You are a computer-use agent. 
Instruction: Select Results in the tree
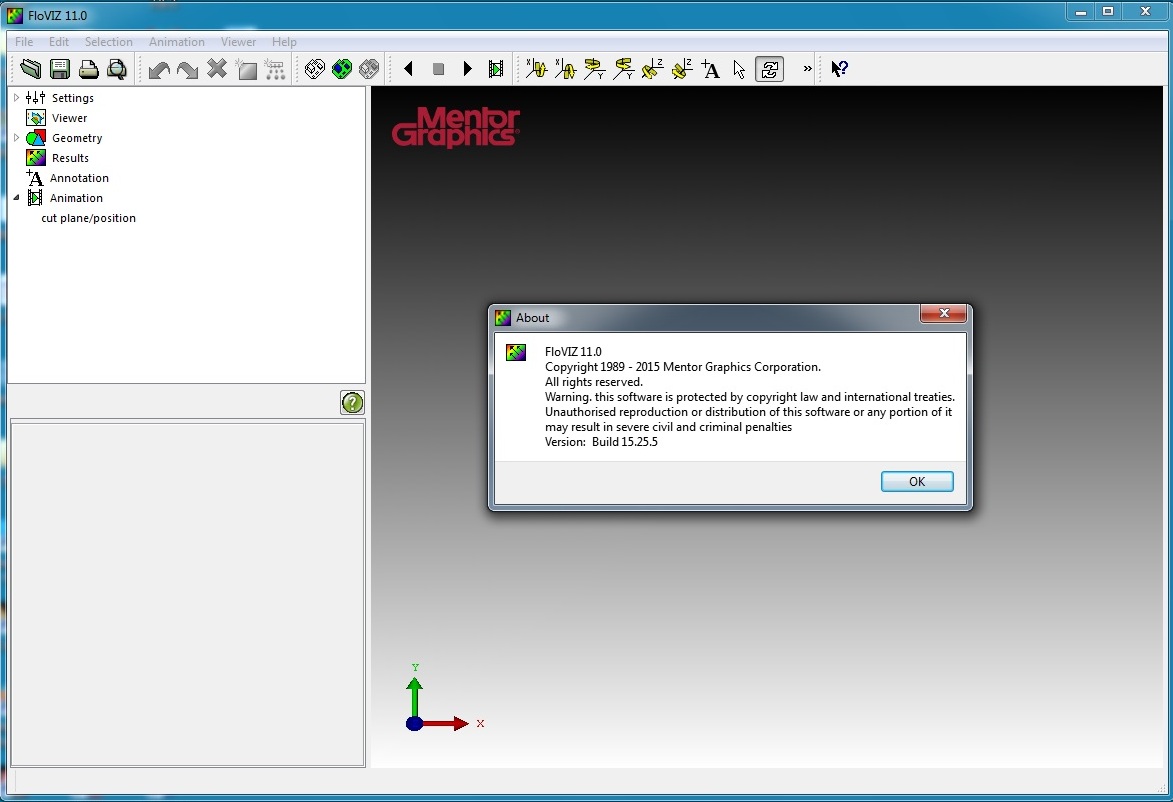(70, 159)
